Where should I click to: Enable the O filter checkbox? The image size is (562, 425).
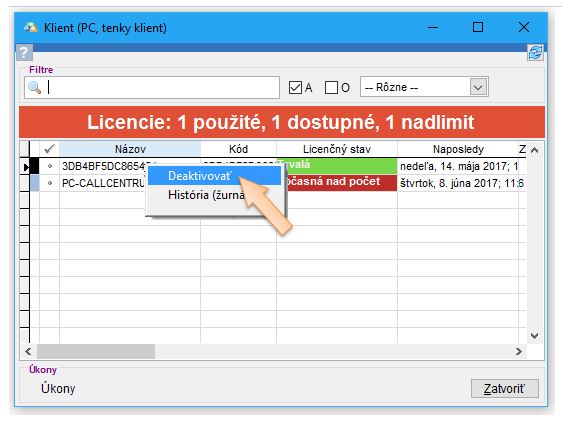(x=331, y=87)
